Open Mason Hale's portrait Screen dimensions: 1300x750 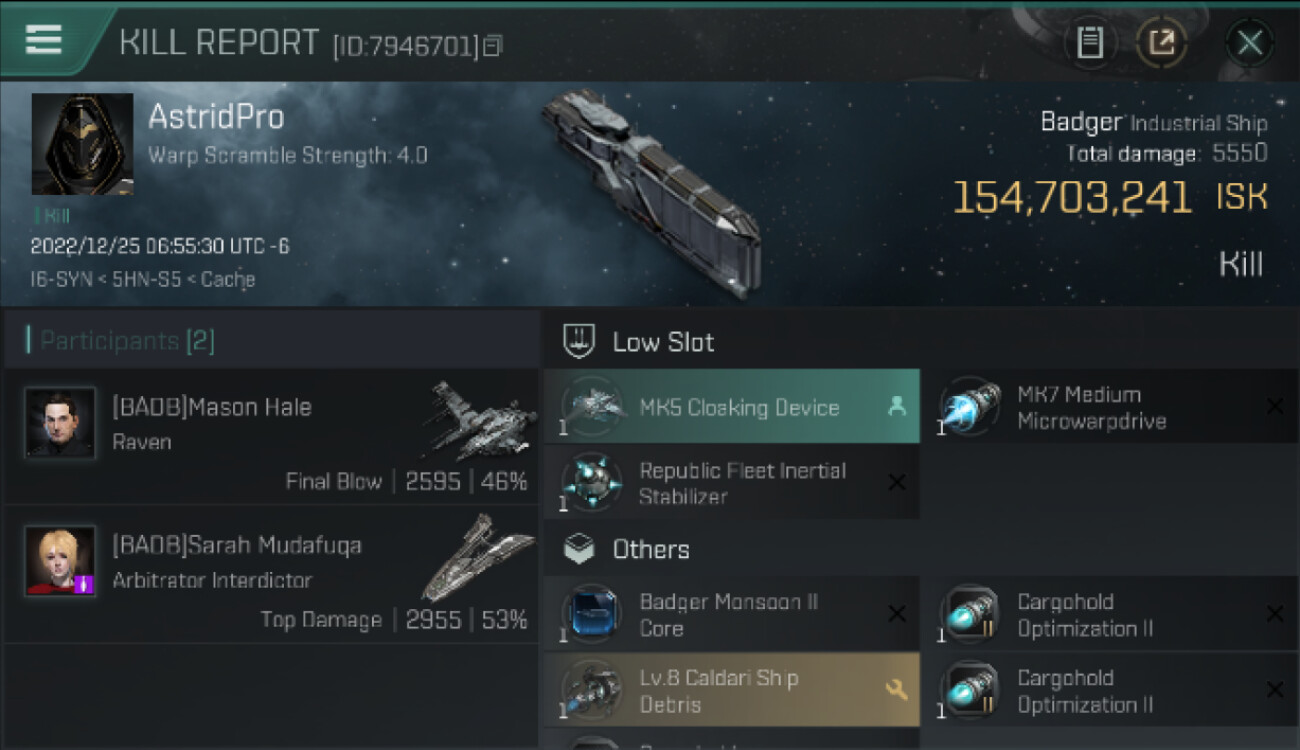coord(60,423)
